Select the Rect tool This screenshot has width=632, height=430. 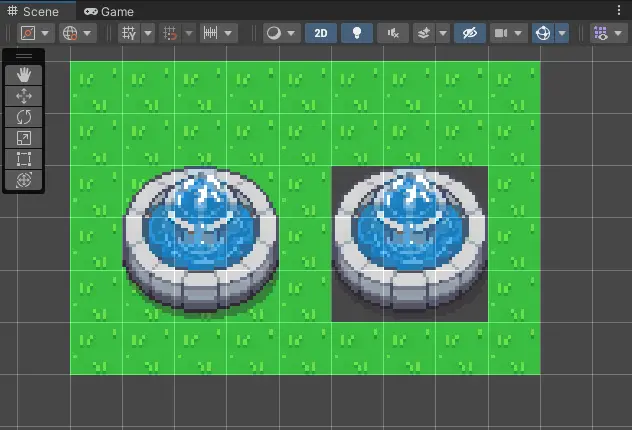pos(24,159)
